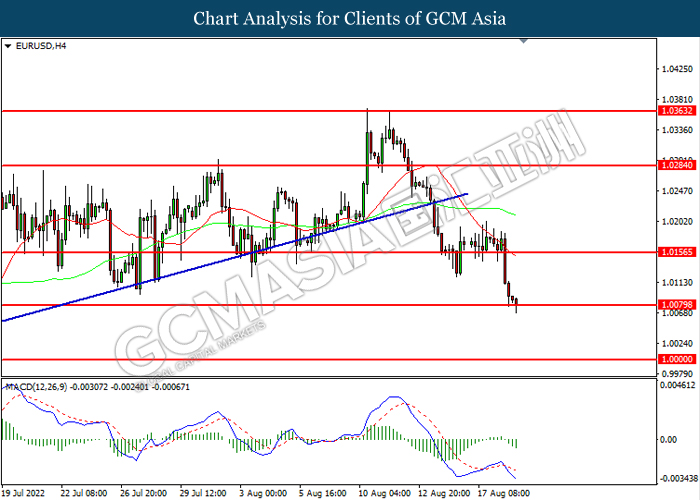The height and width of the screenshot is (500, 700).
Task: Click the 1.04250 price axis value
Action: tap(677, 69)
